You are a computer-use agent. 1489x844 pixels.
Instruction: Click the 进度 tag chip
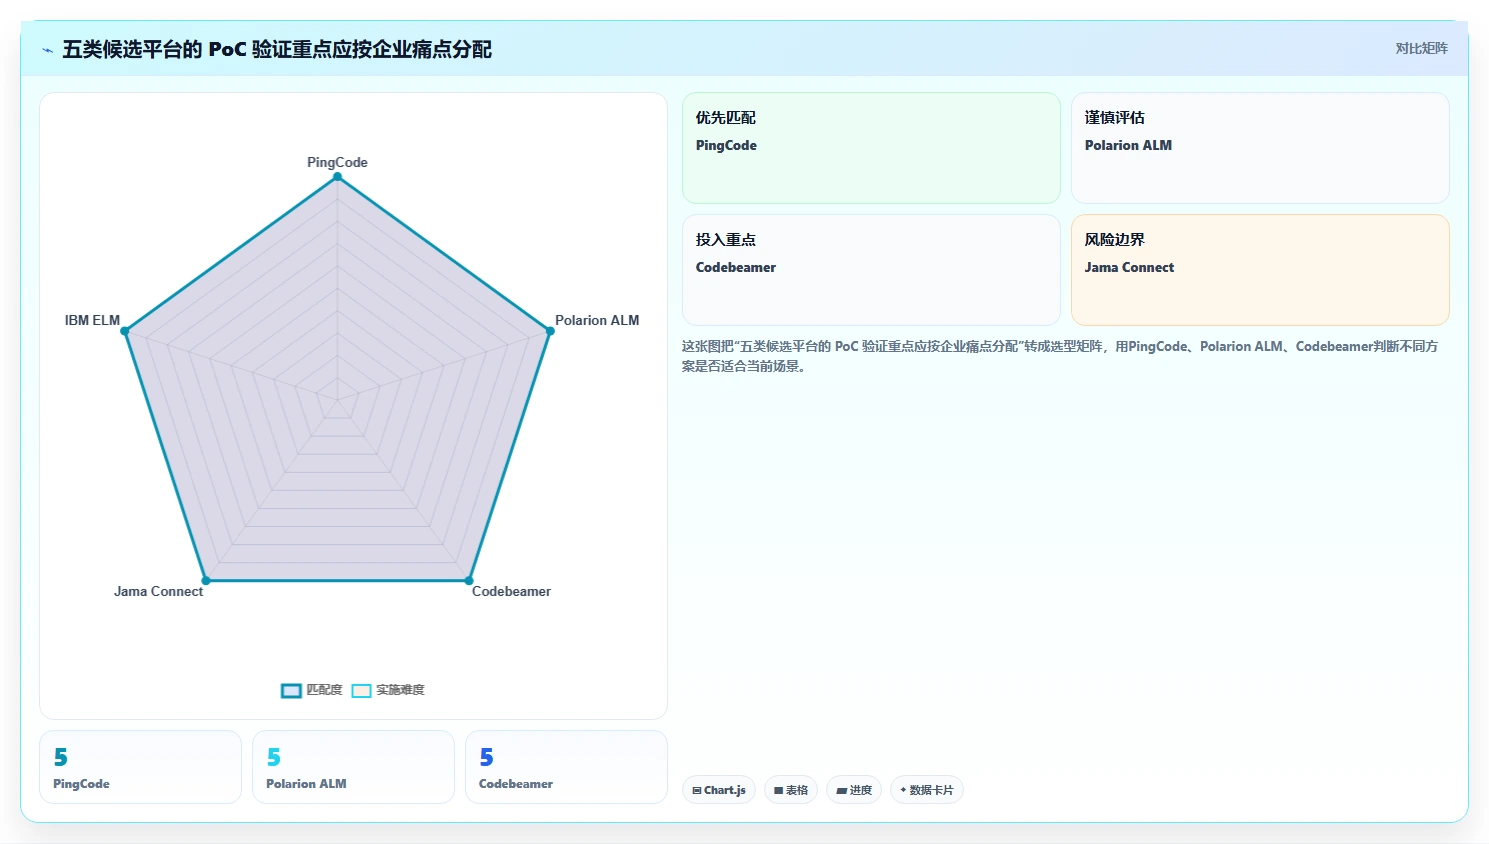pyautogui.click(x=854, y=790)
